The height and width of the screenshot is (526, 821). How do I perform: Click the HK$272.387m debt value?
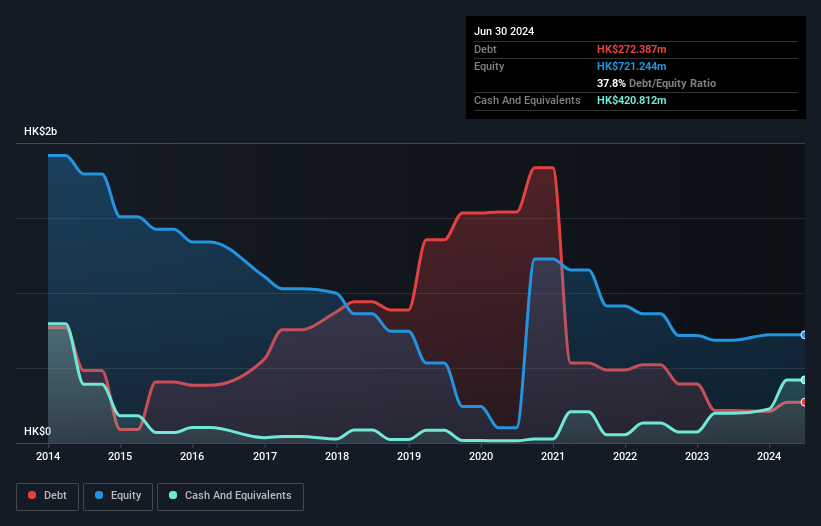[631, 49]
